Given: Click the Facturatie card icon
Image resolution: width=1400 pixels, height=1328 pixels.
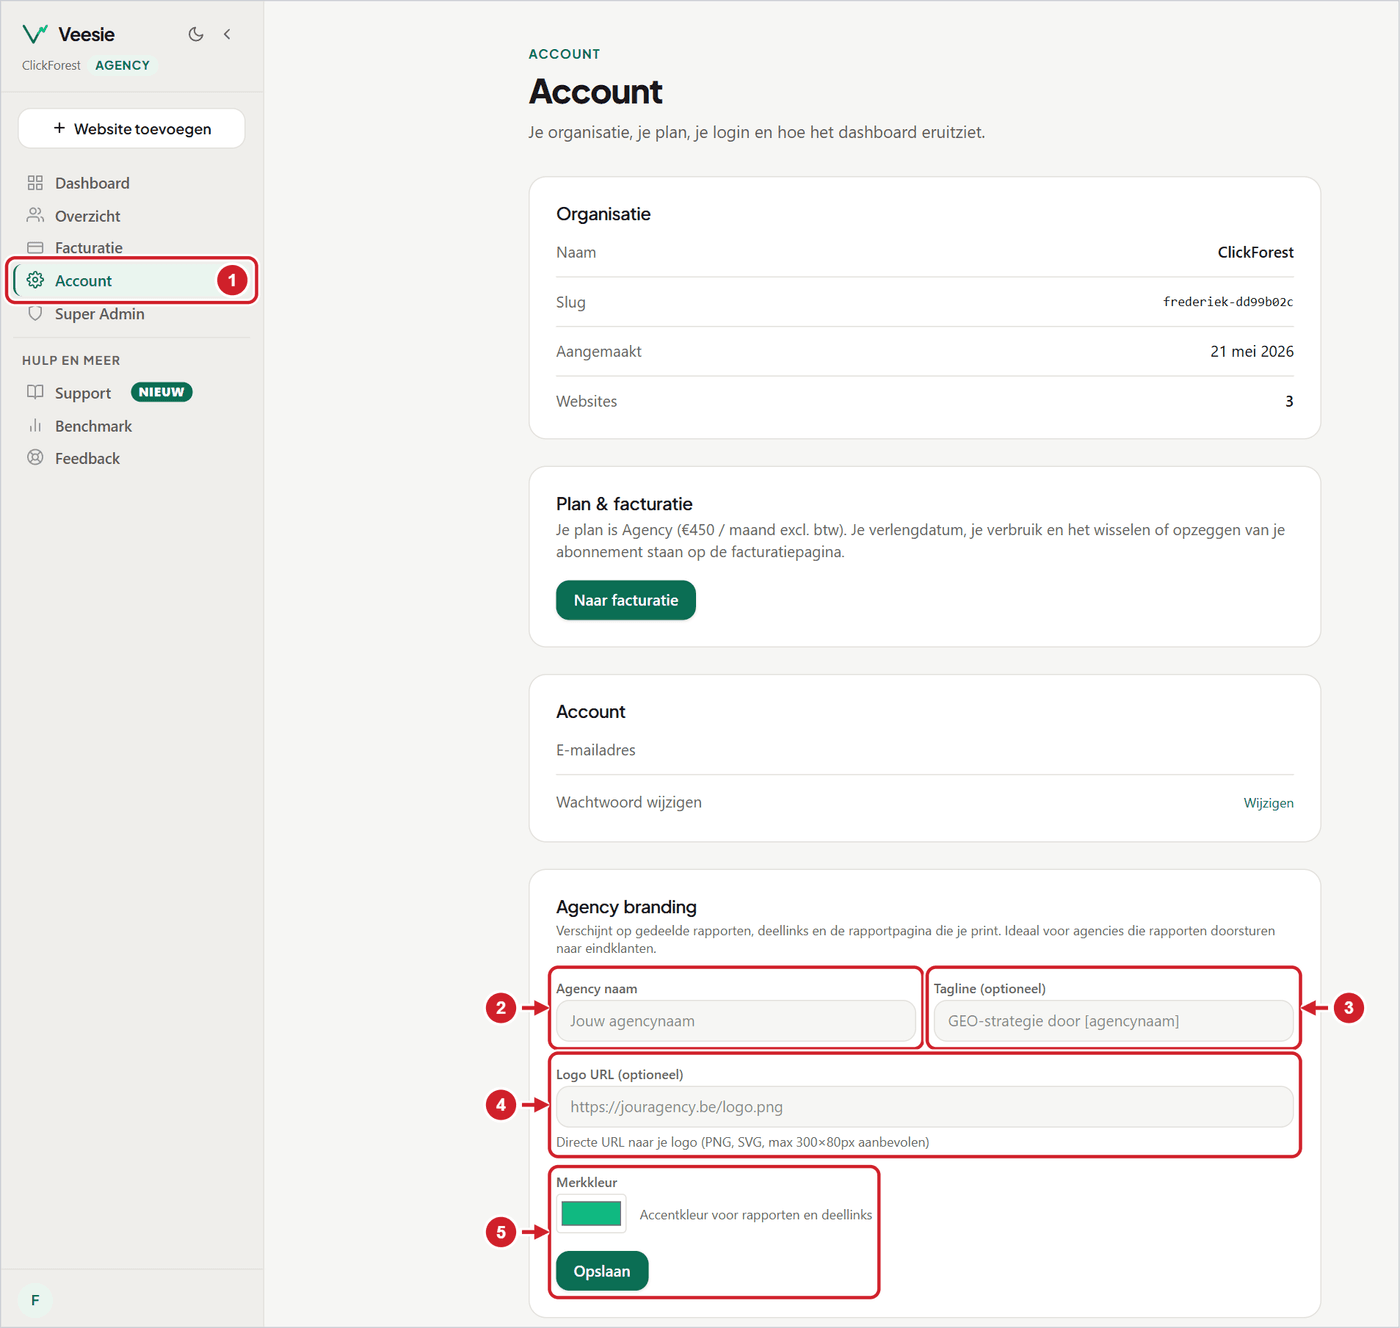Looking at the screenshot, I should tap(35, 247).
